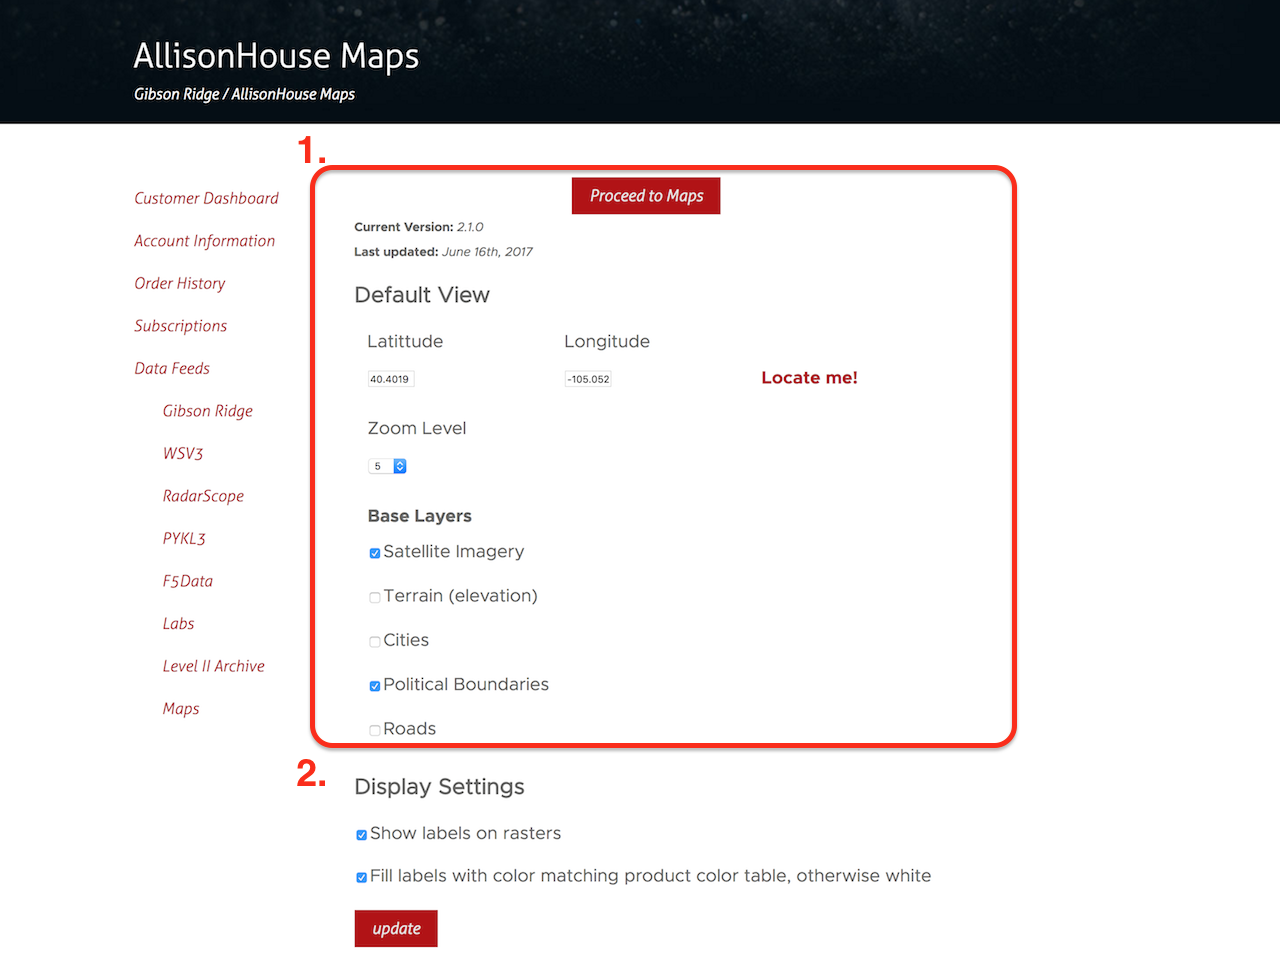Viewport: 1280px width, 972px height.
Task: Click the Gibson Ridge breadcrumb link
Action: click(x=177, y=94)
